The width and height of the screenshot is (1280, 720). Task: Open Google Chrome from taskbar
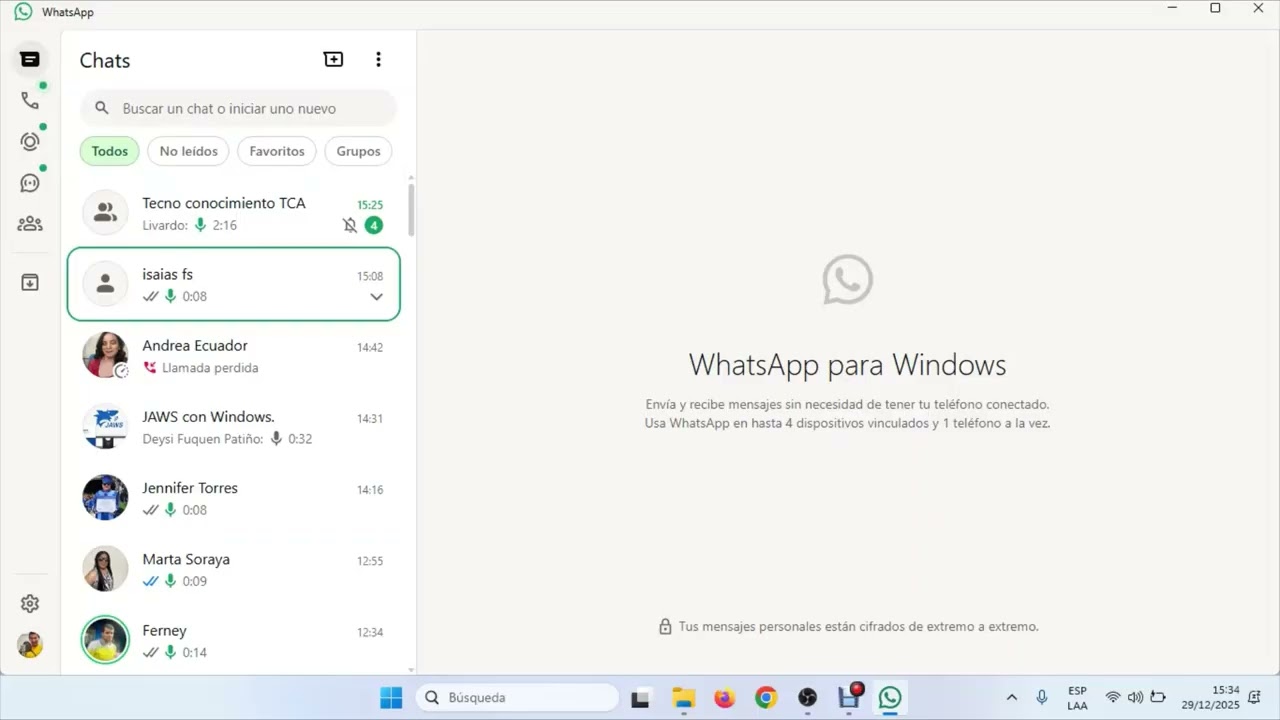[766, 698]
